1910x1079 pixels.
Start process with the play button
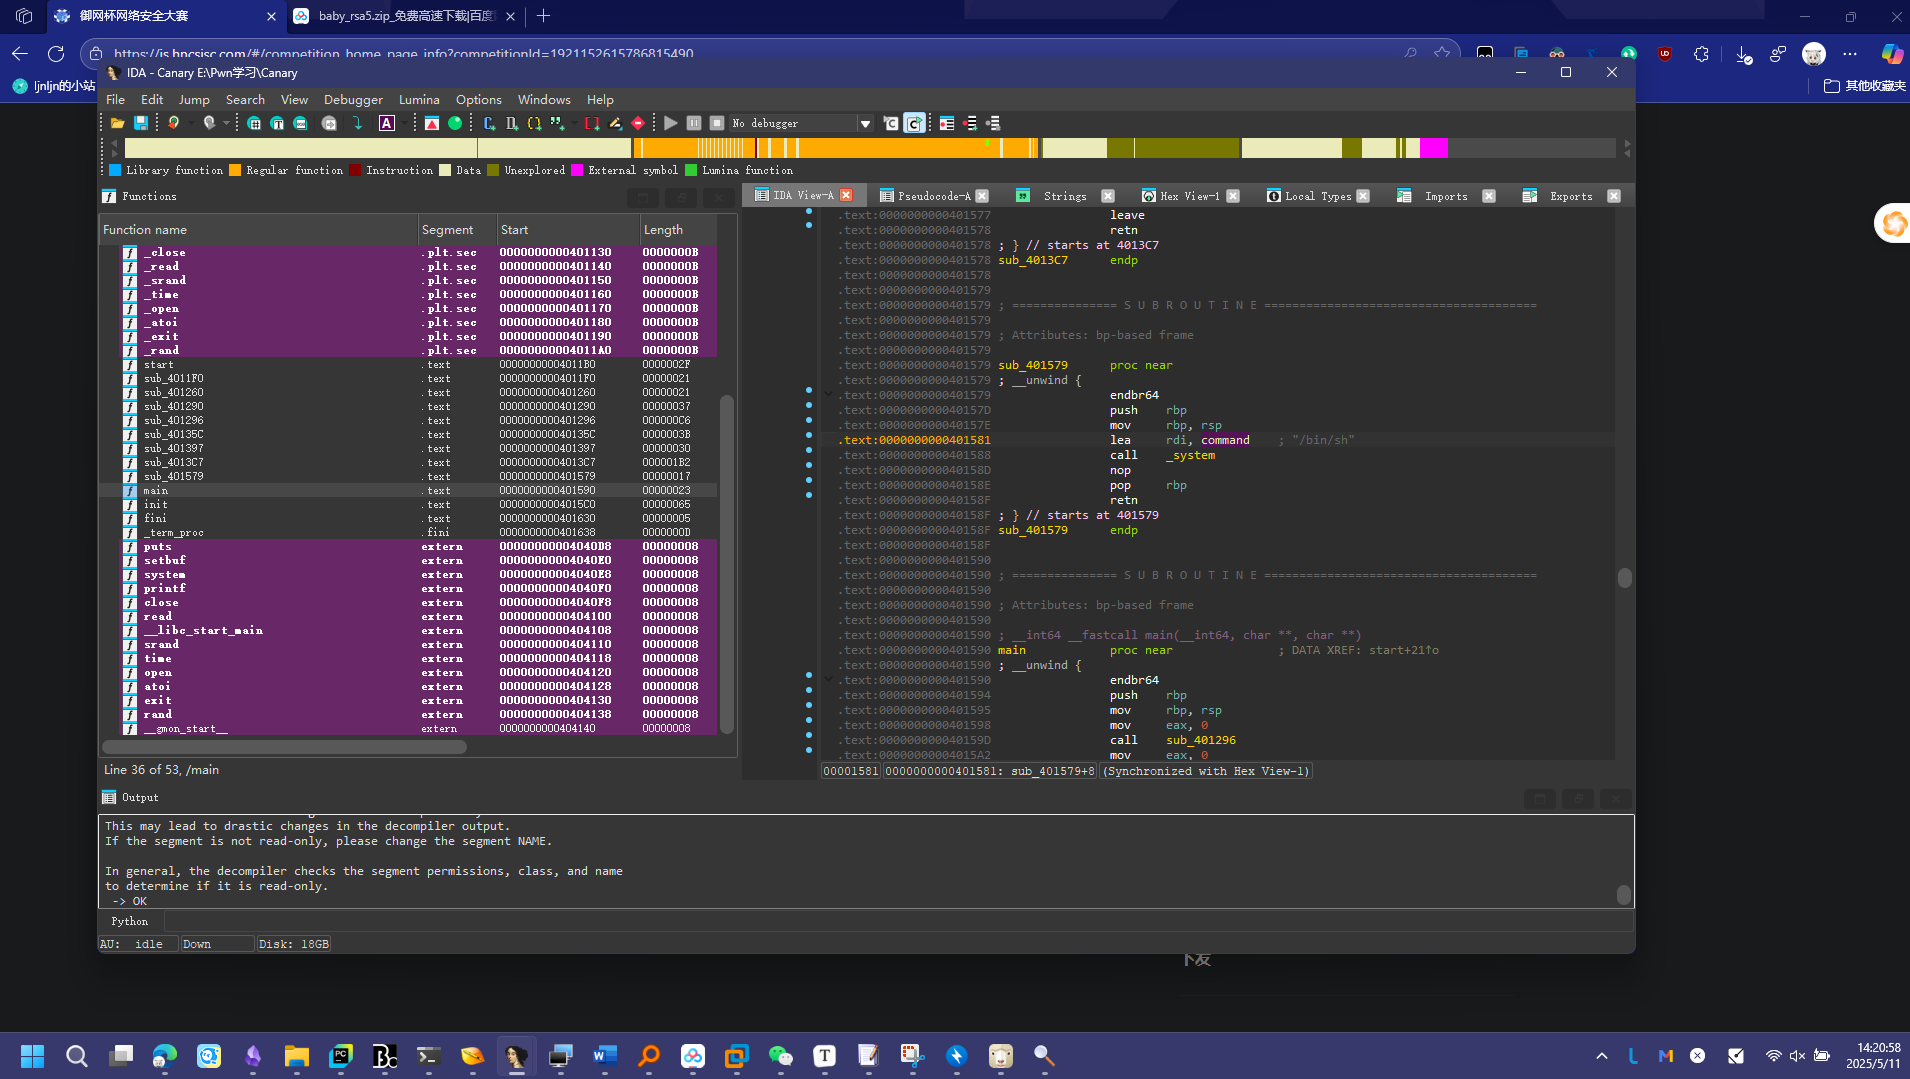pyautogui.click(x=671, y=123)
